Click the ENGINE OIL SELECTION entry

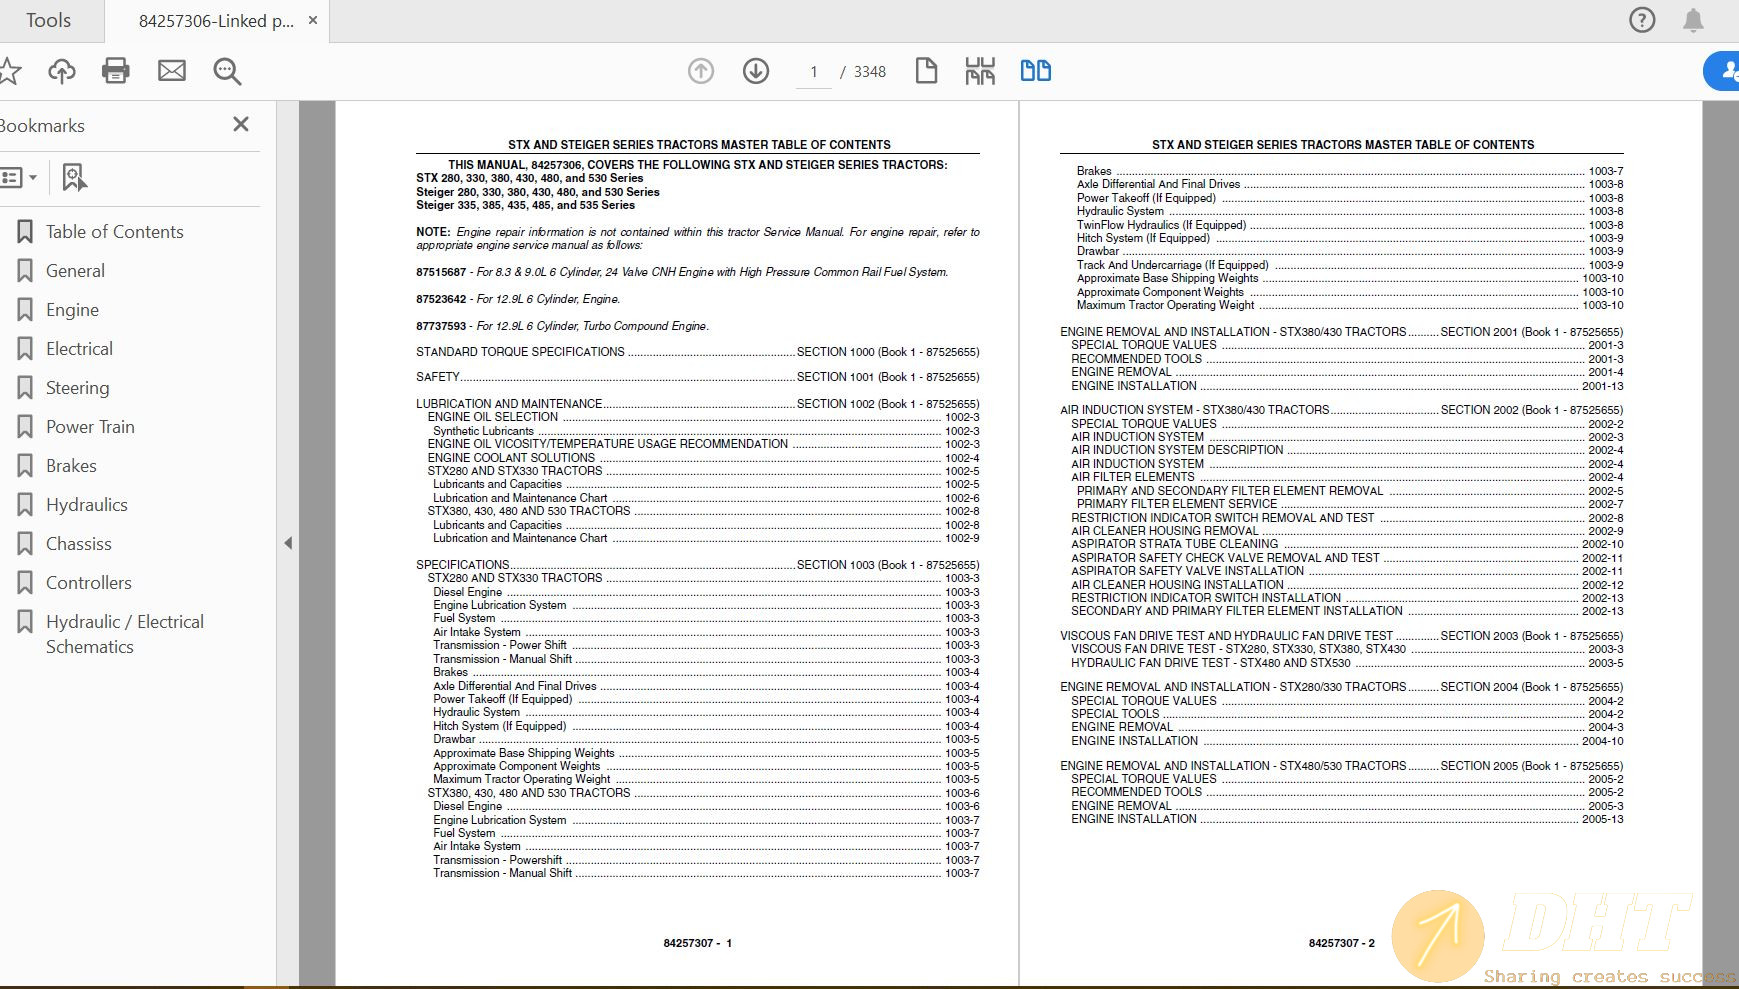coord(703,417)
